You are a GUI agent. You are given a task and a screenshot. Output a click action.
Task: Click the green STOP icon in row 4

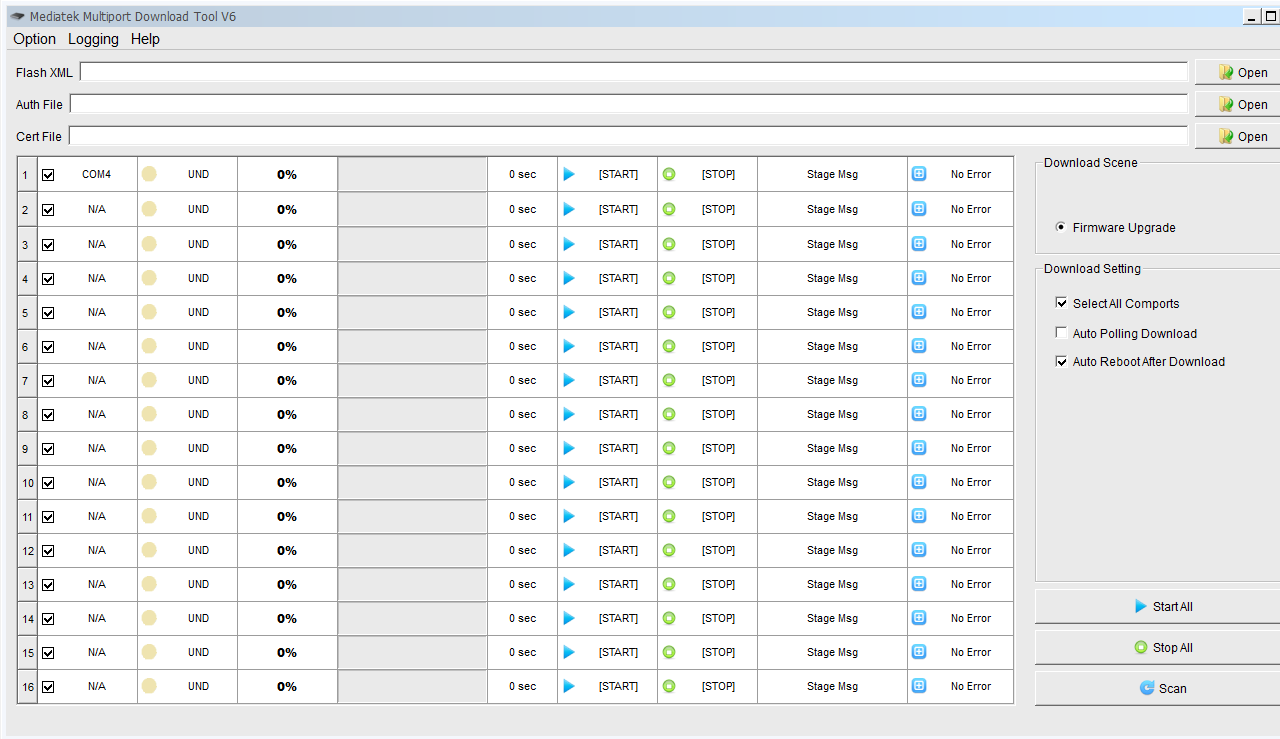click(x=669, y=278)
